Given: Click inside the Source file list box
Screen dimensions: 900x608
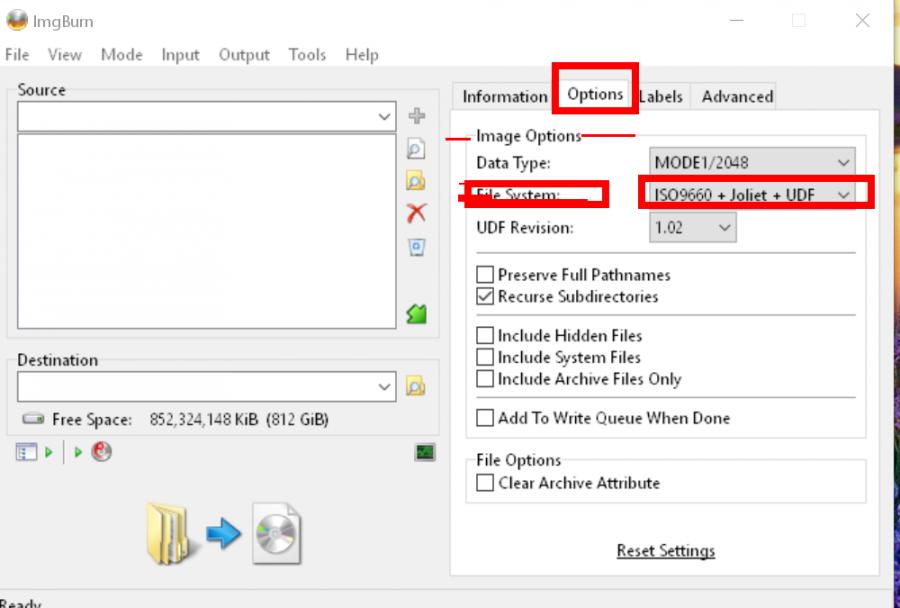Looking at the screenshot, I should 207,231.
